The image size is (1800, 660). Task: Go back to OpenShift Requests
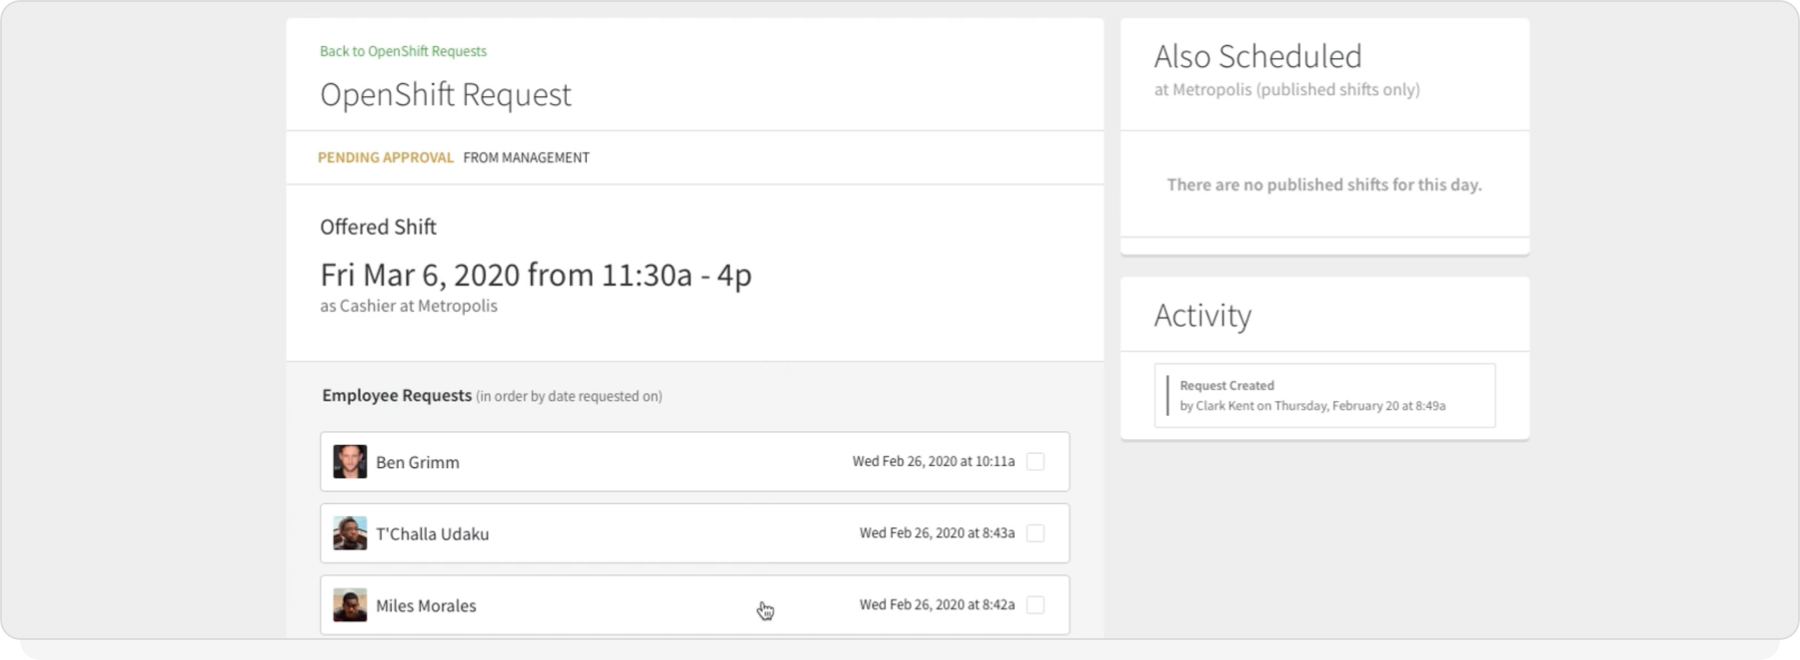pos(402,51)
